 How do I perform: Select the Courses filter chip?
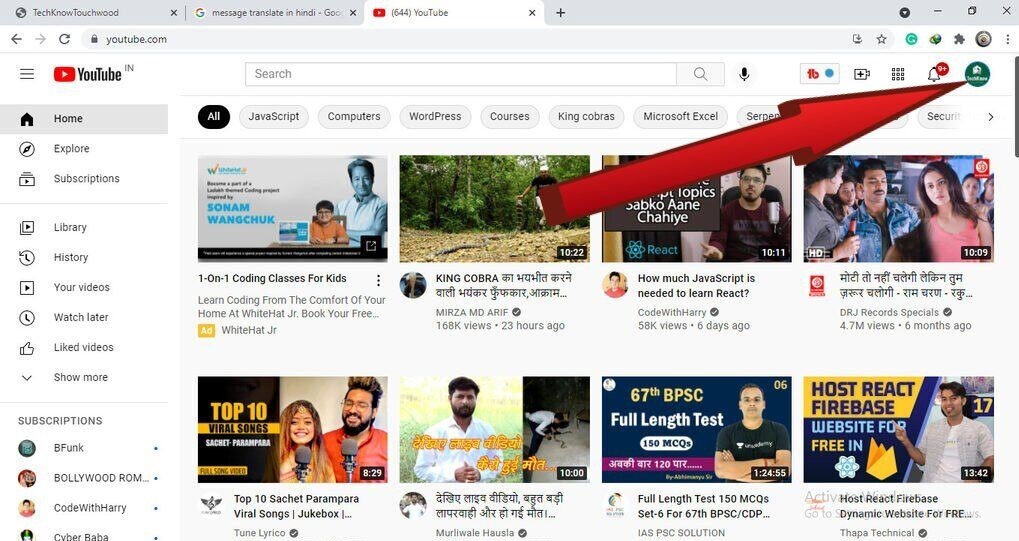pyautogui.click(x=510, y=116)
